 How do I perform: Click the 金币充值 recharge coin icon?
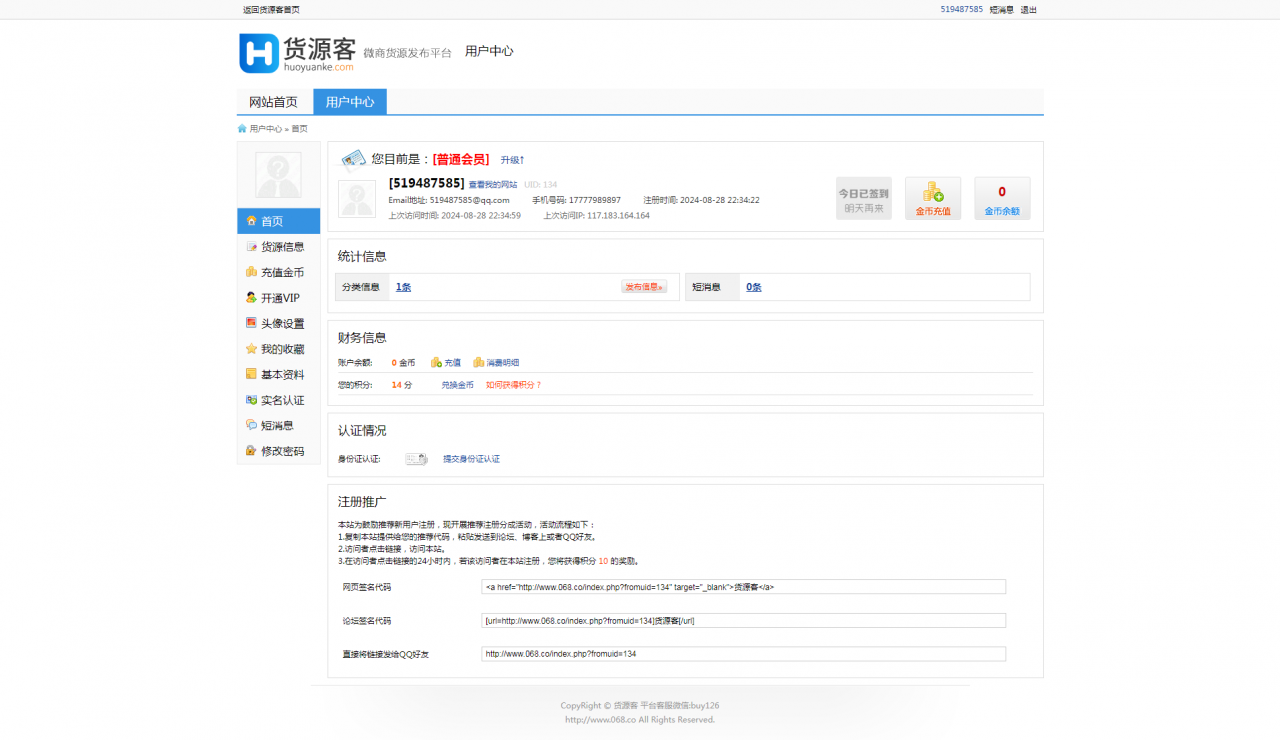tap(932, 198)
